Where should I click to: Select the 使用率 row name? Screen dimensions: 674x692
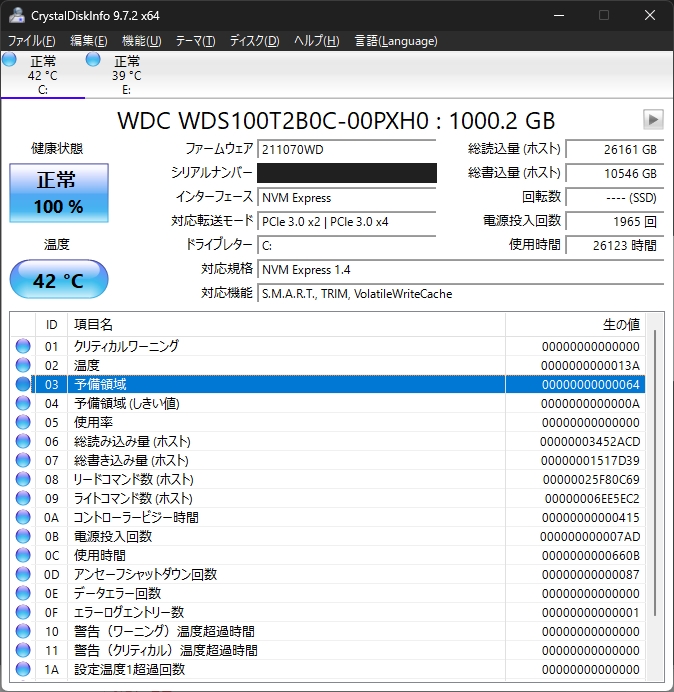[93, 422]
